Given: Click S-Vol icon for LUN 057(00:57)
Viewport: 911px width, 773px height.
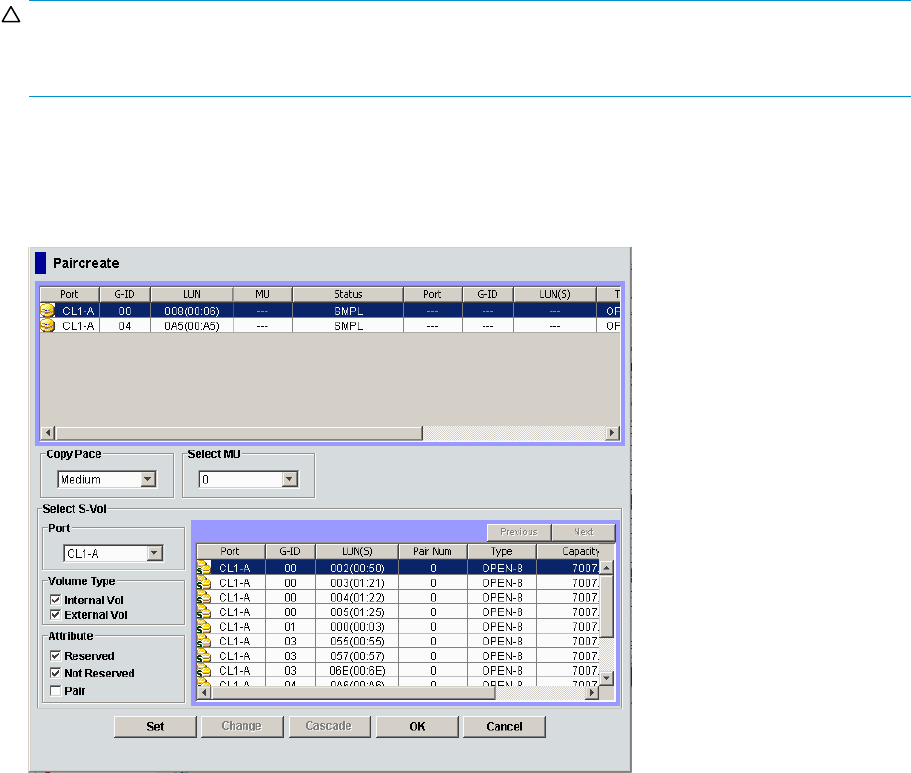Looking at the screenshot, I should pos(204,654).
